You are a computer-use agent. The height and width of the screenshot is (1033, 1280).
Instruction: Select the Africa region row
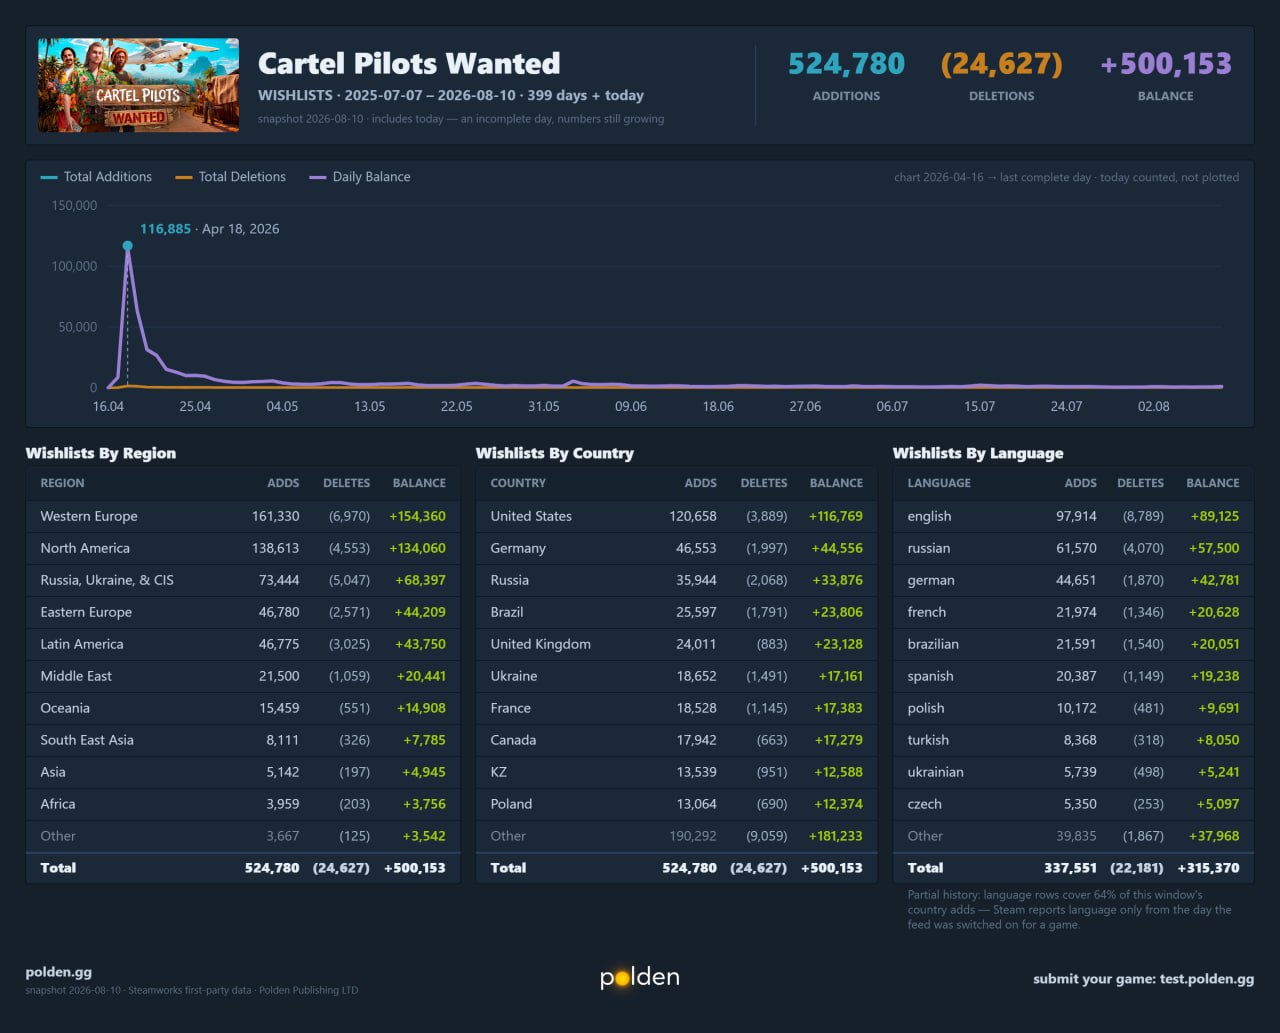point(243,804)
